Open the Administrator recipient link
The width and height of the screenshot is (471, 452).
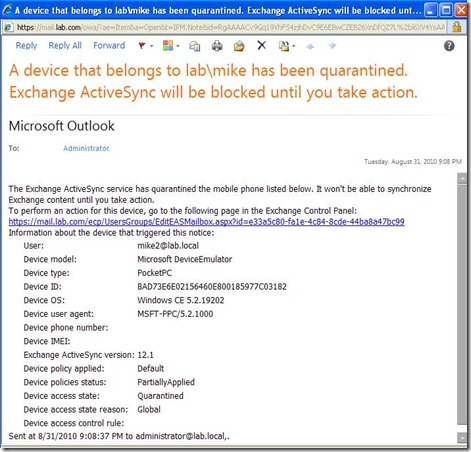(x=86, y=148)
